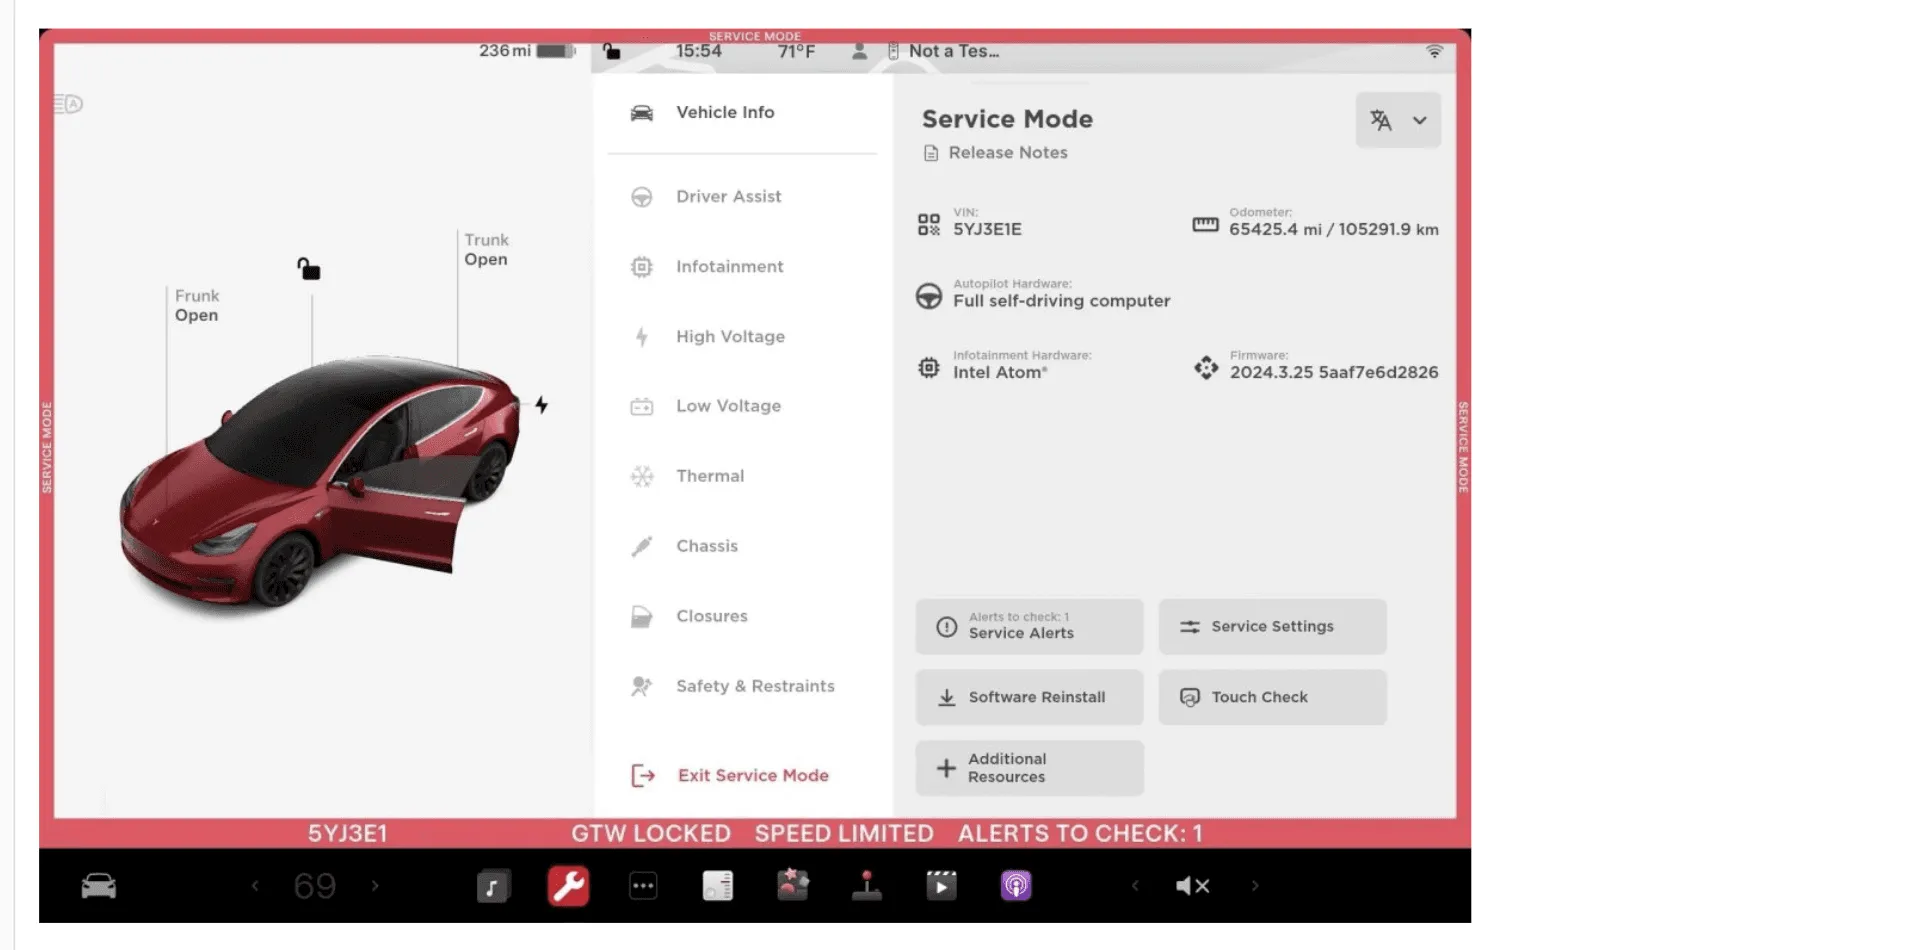This screenshot has height=950, width=1912.
Task: Open the Release Notes link
Action: click(995, 152)
